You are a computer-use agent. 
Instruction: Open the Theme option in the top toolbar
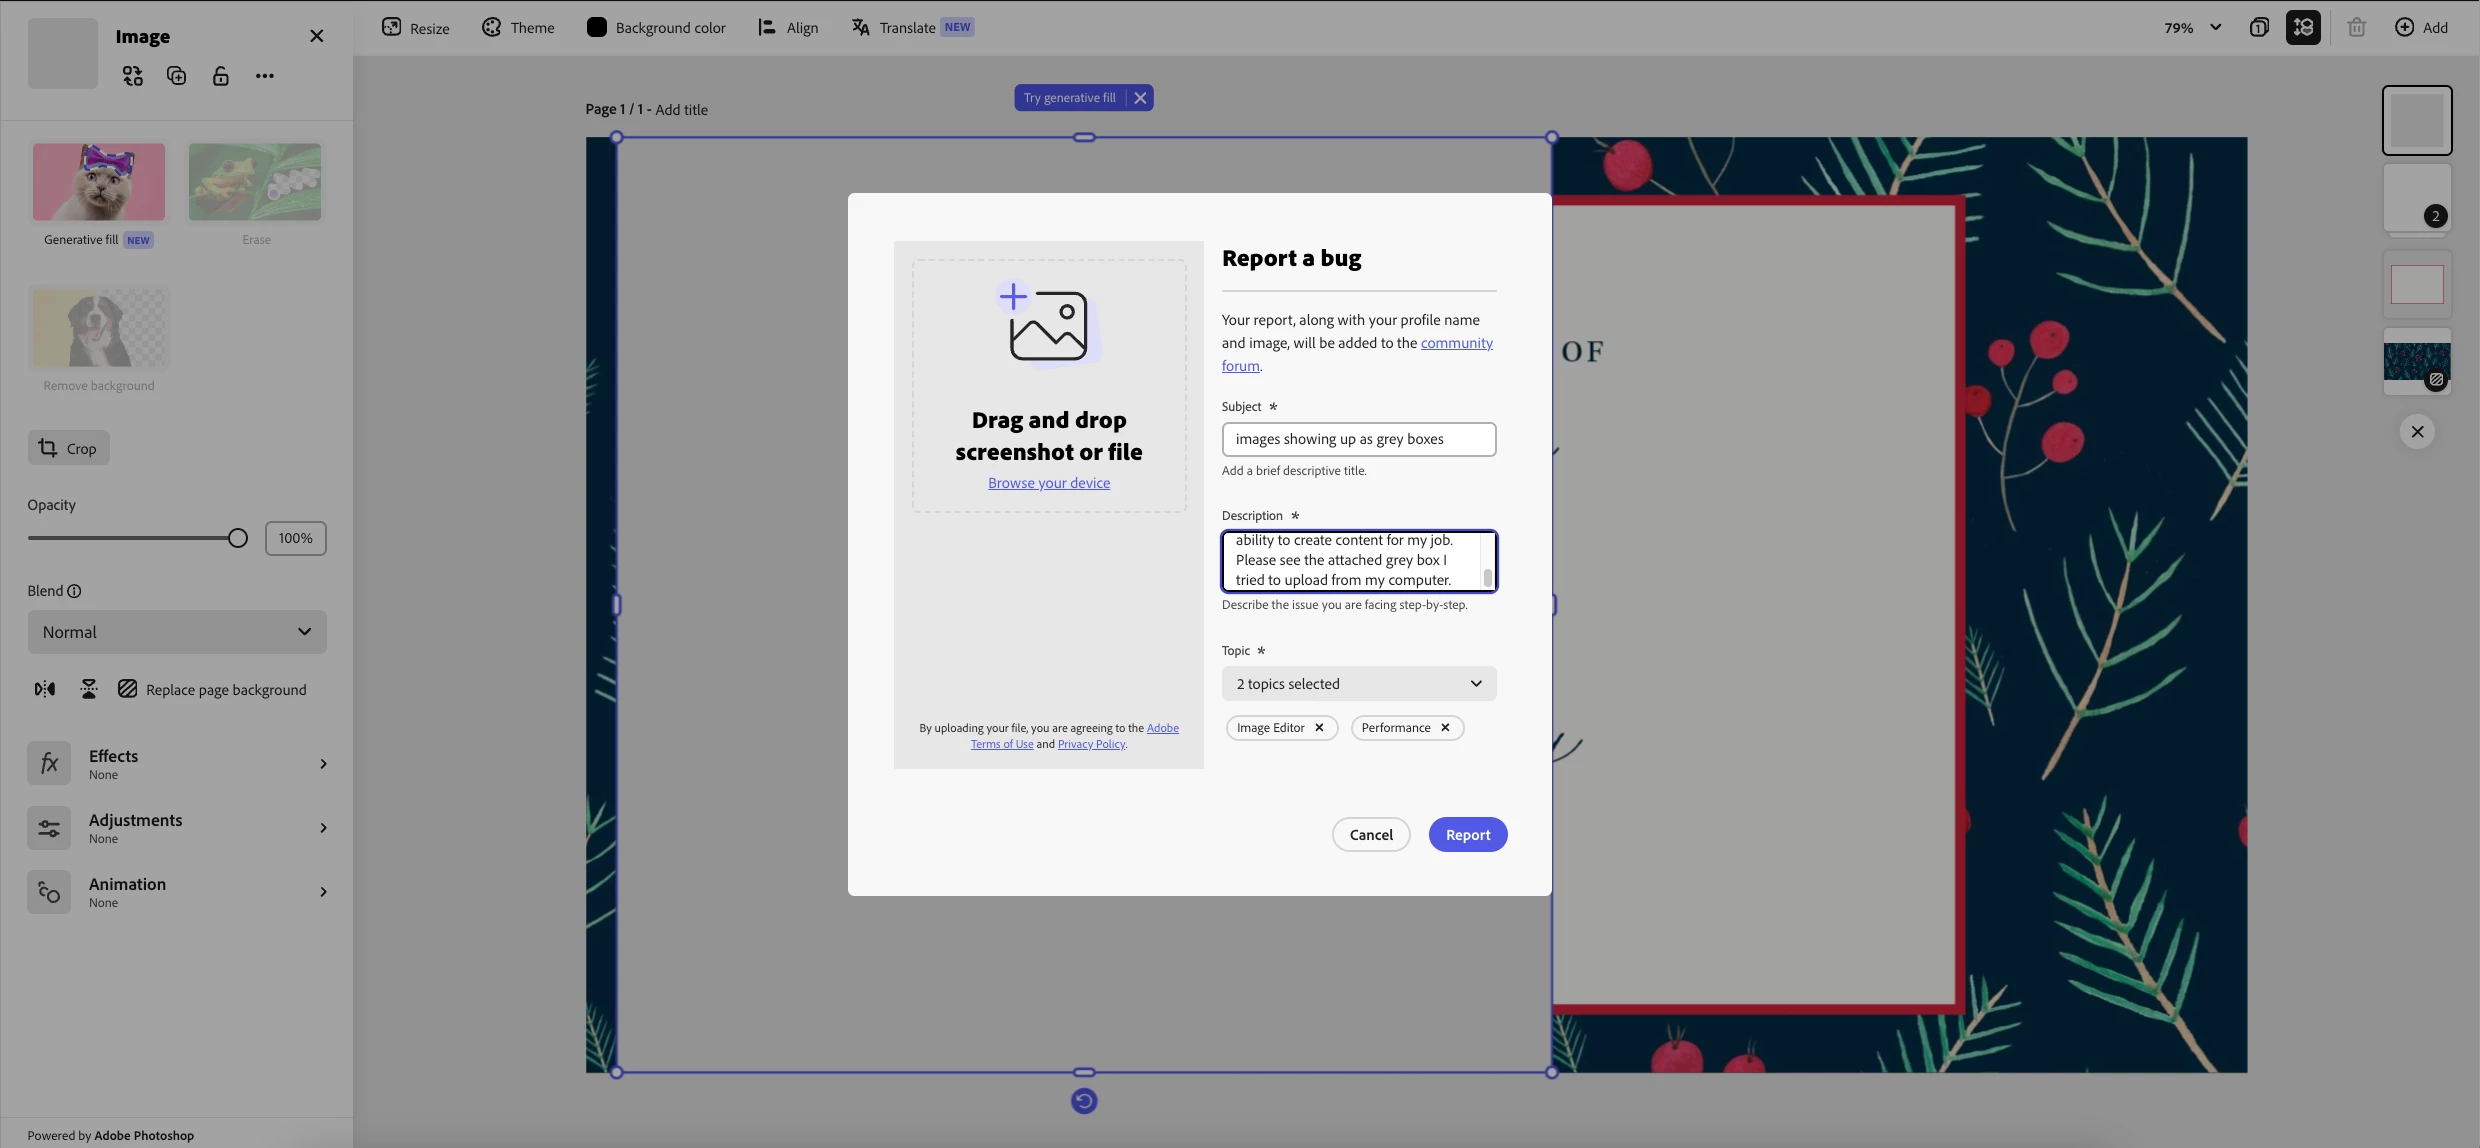(518, 28)
